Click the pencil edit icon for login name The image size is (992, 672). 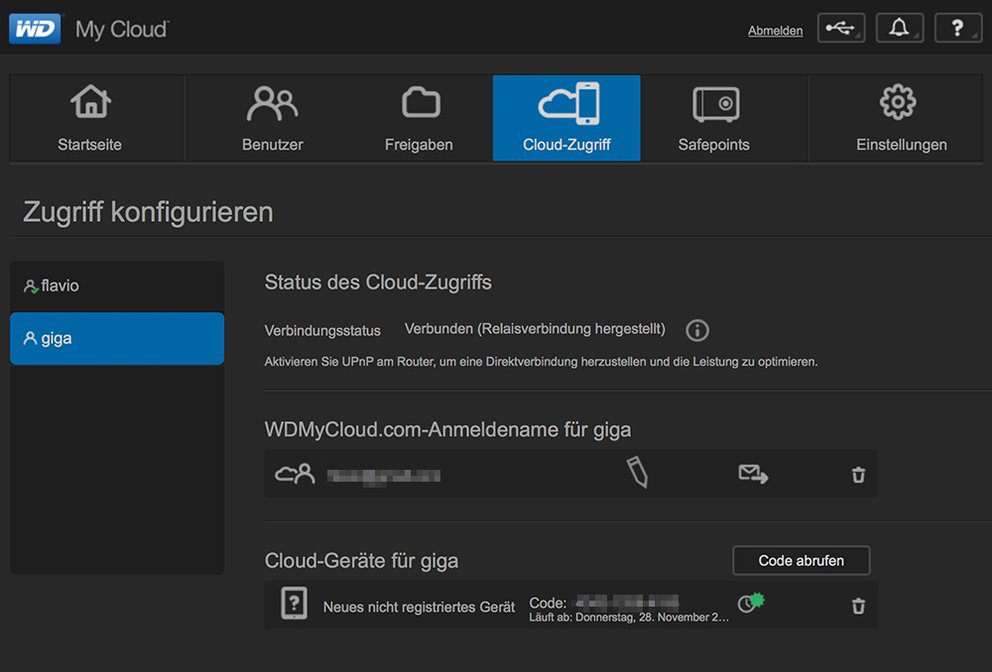[638, 473]
